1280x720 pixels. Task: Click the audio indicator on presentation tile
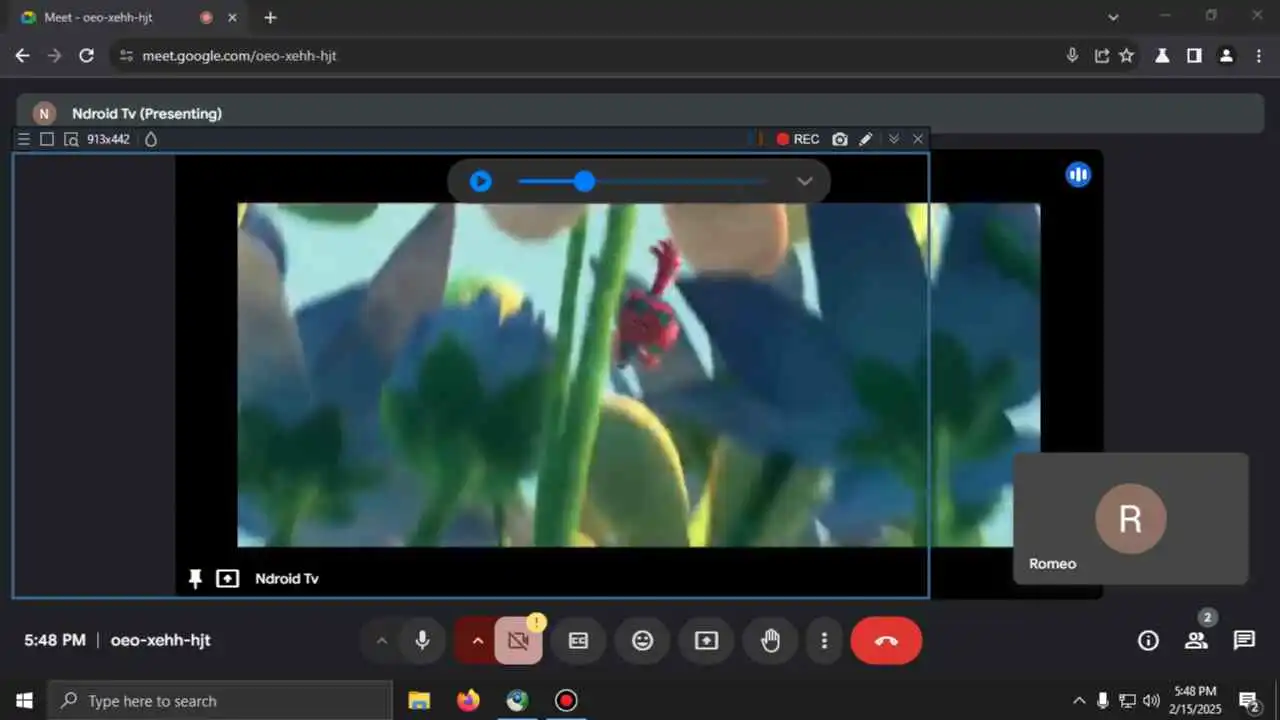(x=1078, y=175)
